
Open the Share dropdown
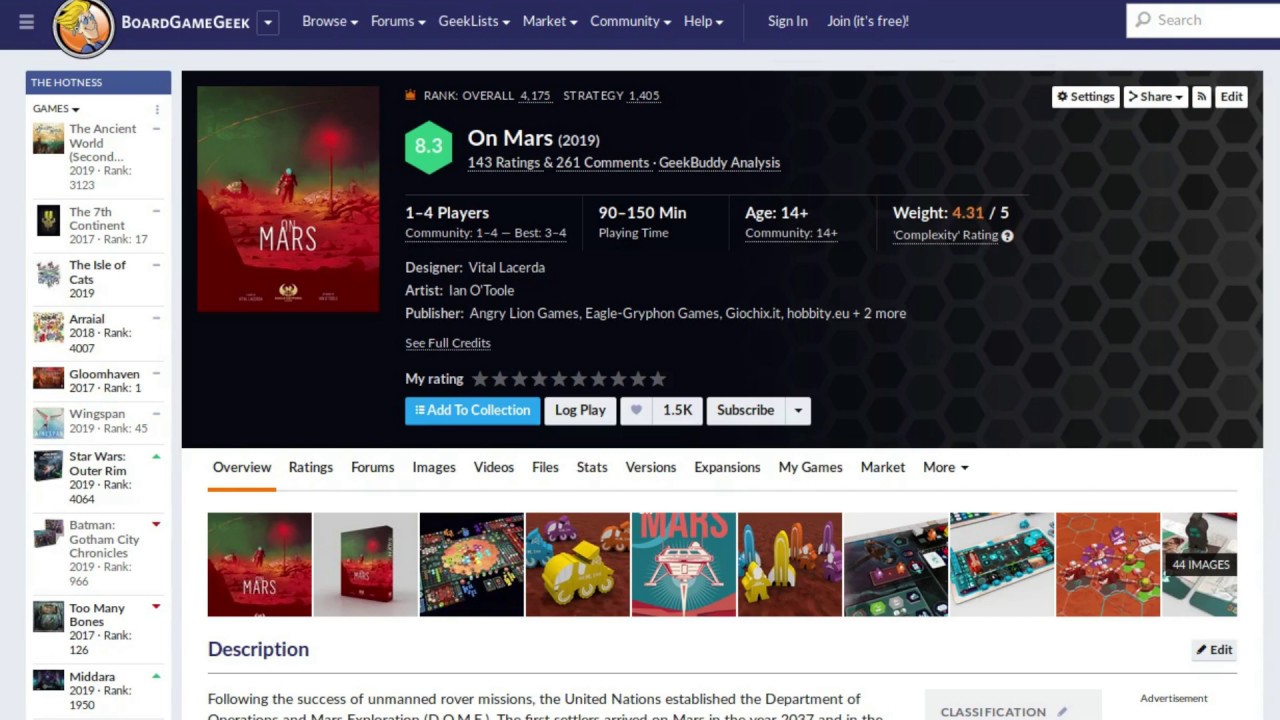click(1155, 96)
